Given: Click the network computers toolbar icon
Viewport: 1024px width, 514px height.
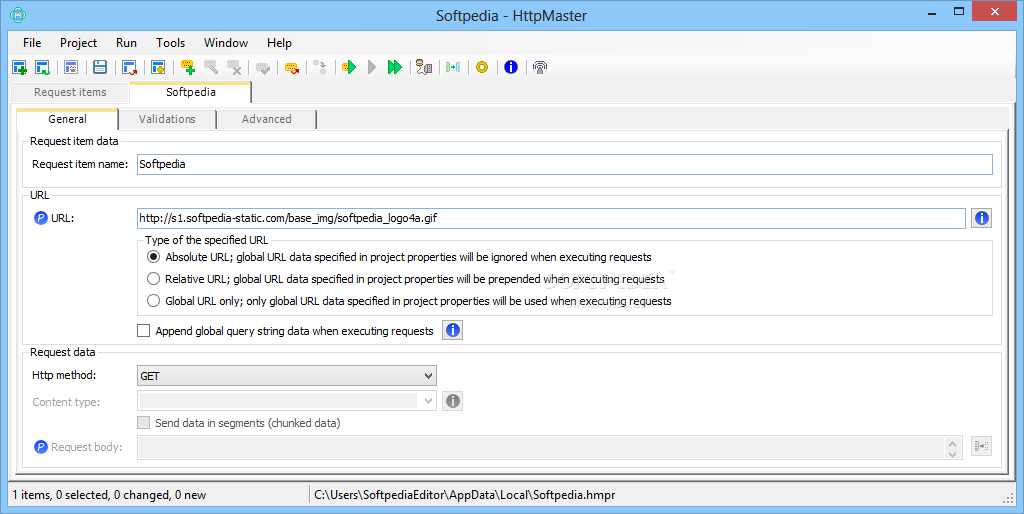Looking at the screenshot, I should click(x=424, y=67).
